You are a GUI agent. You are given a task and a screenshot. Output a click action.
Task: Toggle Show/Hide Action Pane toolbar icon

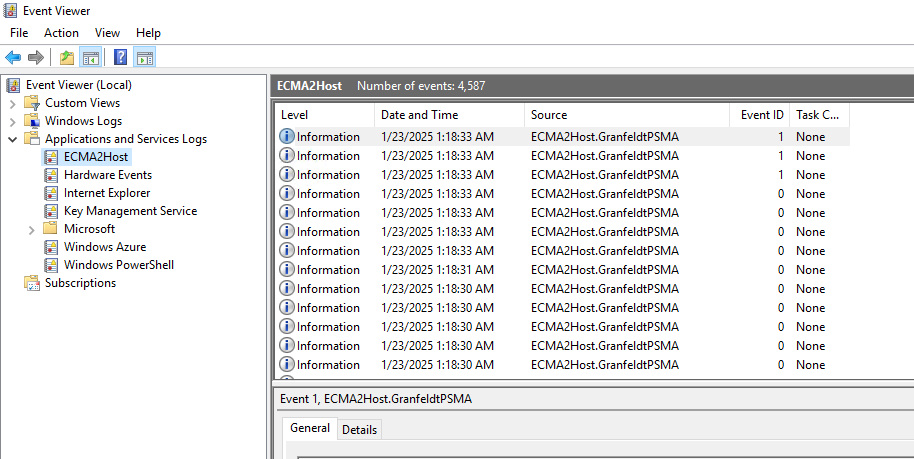[145, 58]
